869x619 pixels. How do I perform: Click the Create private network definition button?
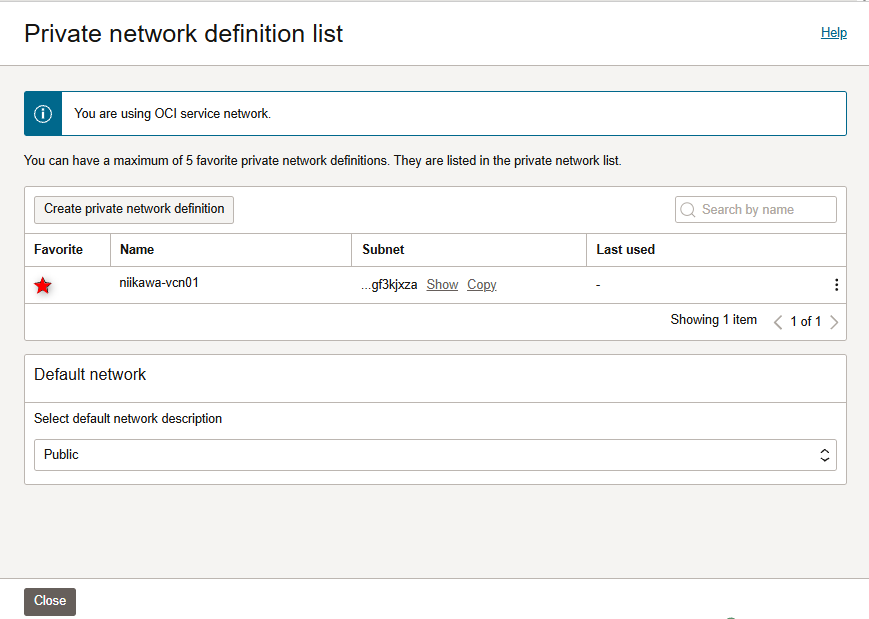click(x=134, y=209)
